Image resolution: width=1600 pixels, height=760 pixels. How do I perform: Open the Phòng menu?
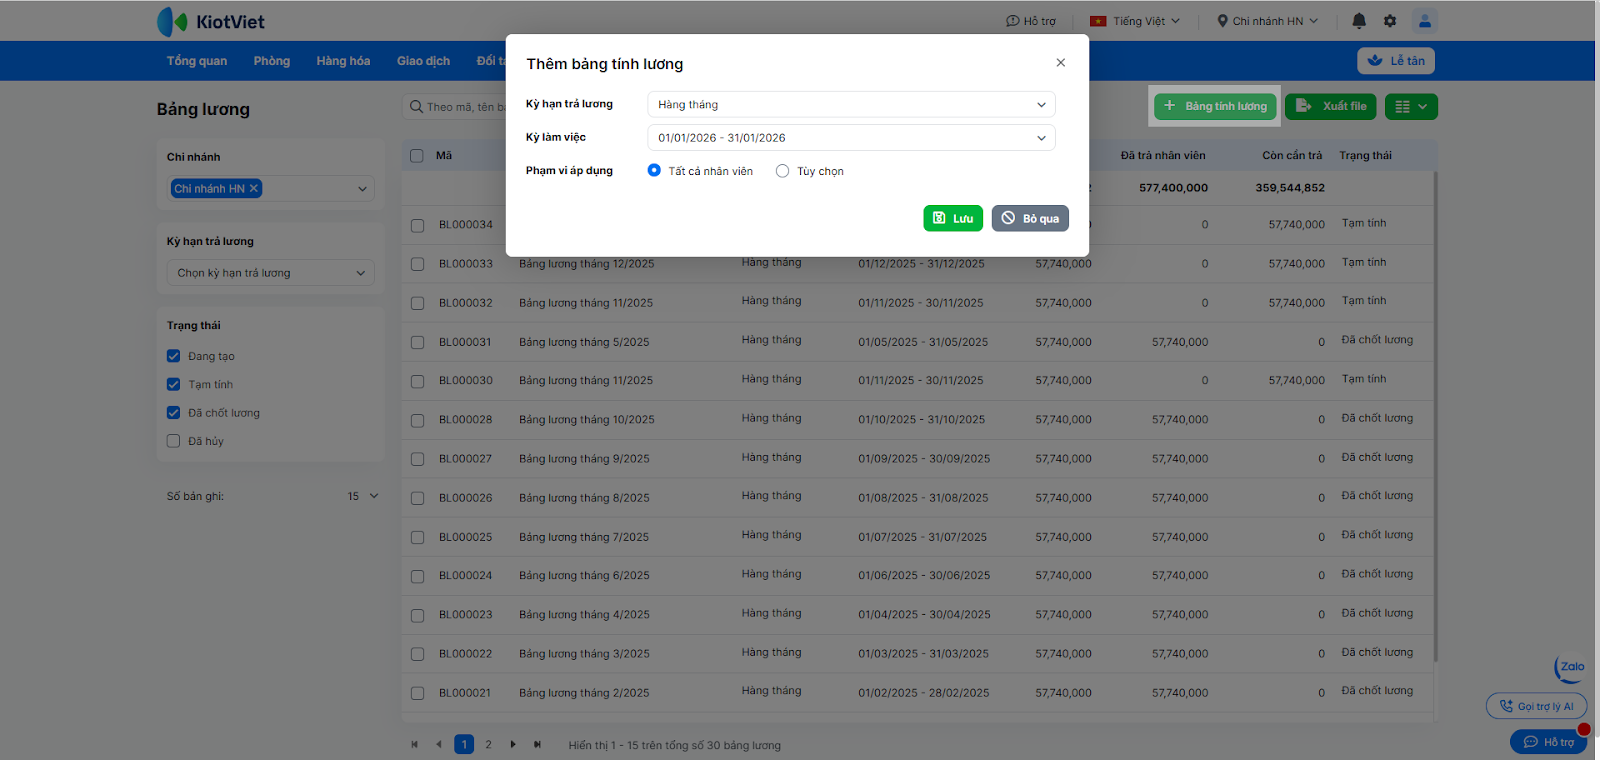click(272, 61)
